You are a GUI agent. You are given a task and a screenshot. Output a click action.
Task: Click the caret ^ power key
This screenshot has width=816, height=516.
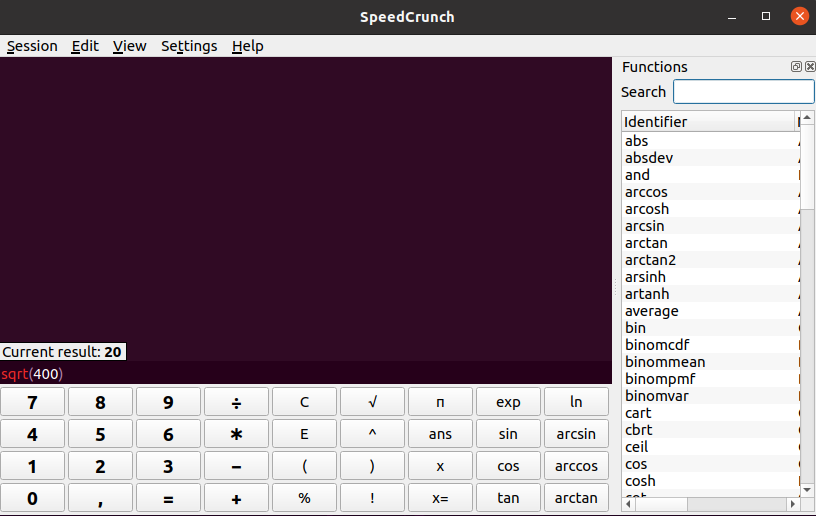[372, 434]
